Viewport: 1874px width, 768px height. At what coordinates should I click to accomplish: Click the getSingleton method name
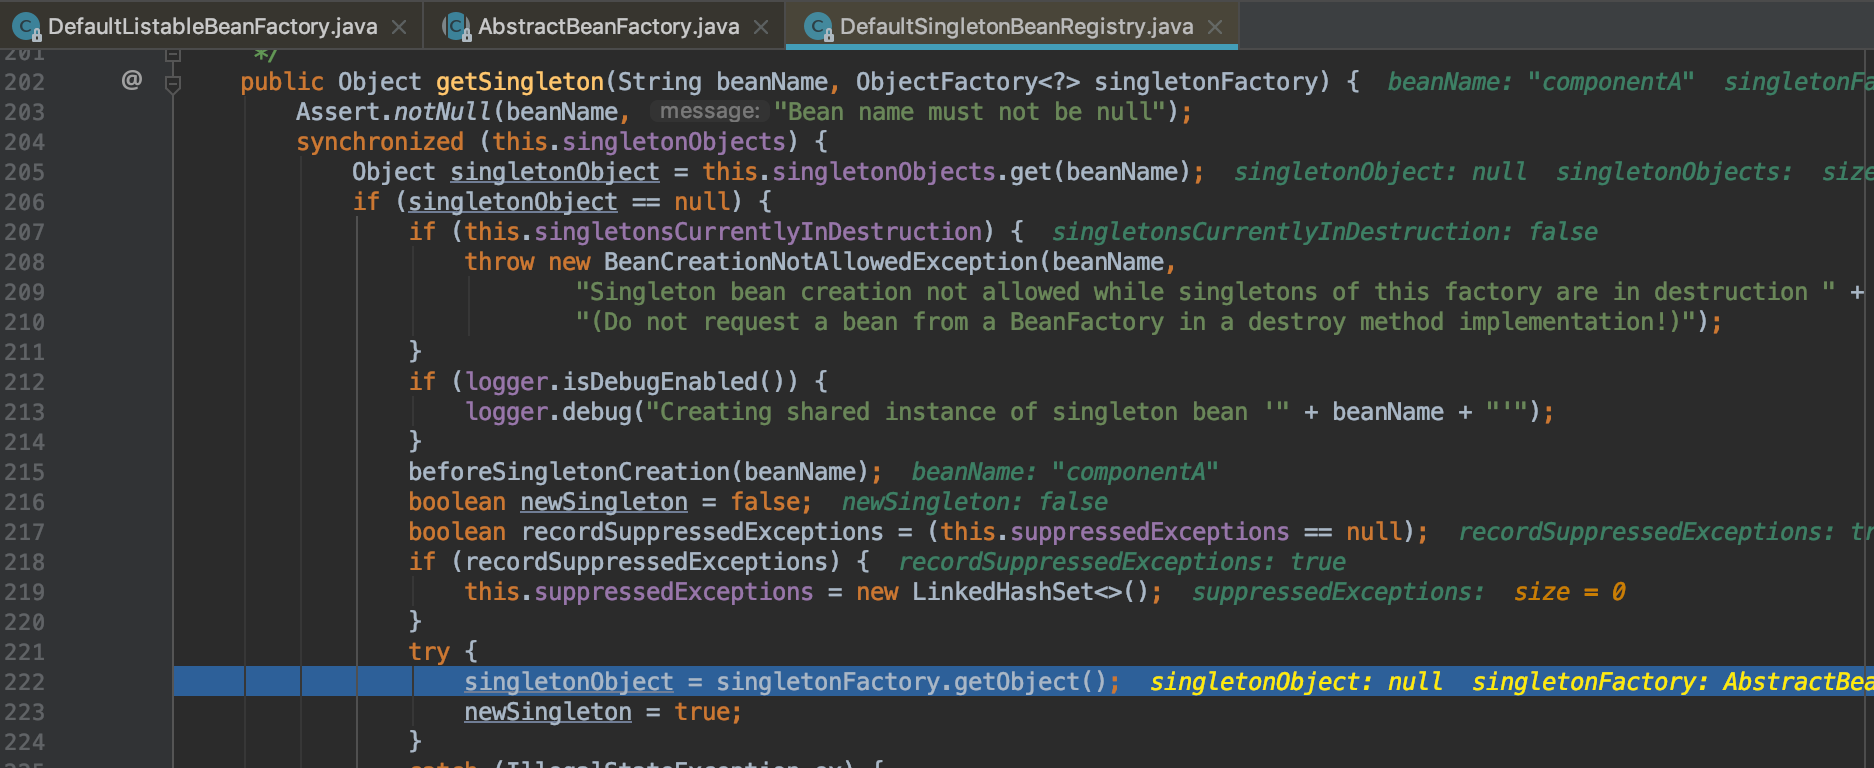(x=520, y=82)
